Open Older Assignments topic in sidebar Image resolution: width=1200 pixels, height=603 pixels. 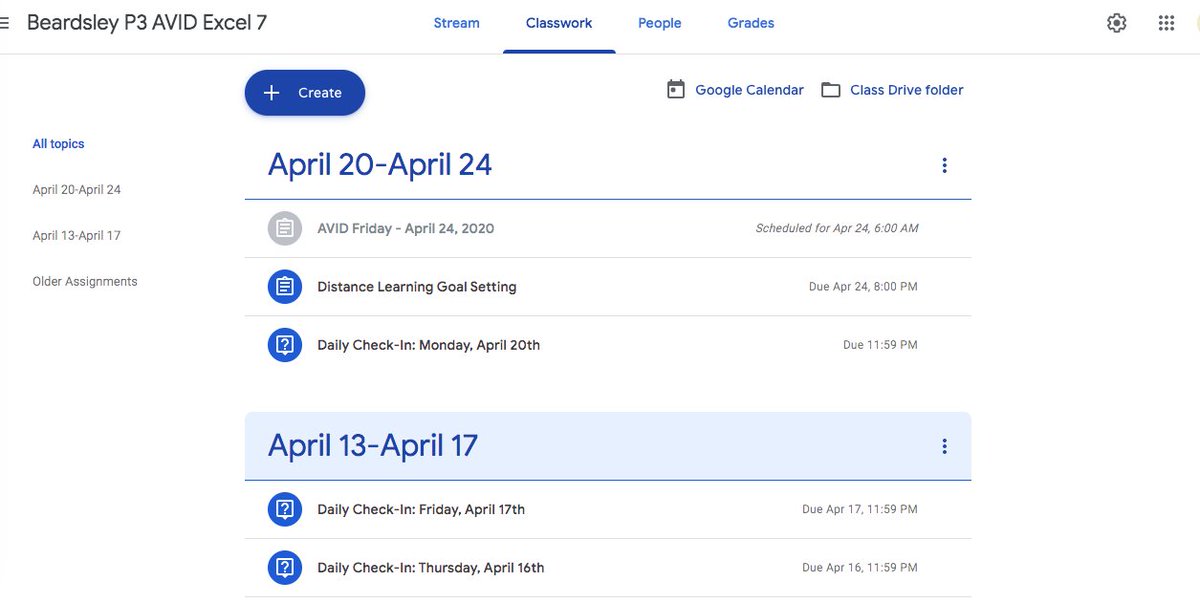point(85,282)
